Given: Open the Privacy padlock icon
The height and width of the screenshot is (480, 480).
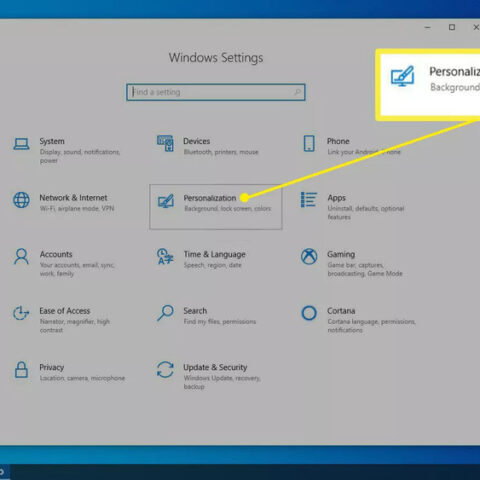Looking at the screenshot, I should pos(21,369).
